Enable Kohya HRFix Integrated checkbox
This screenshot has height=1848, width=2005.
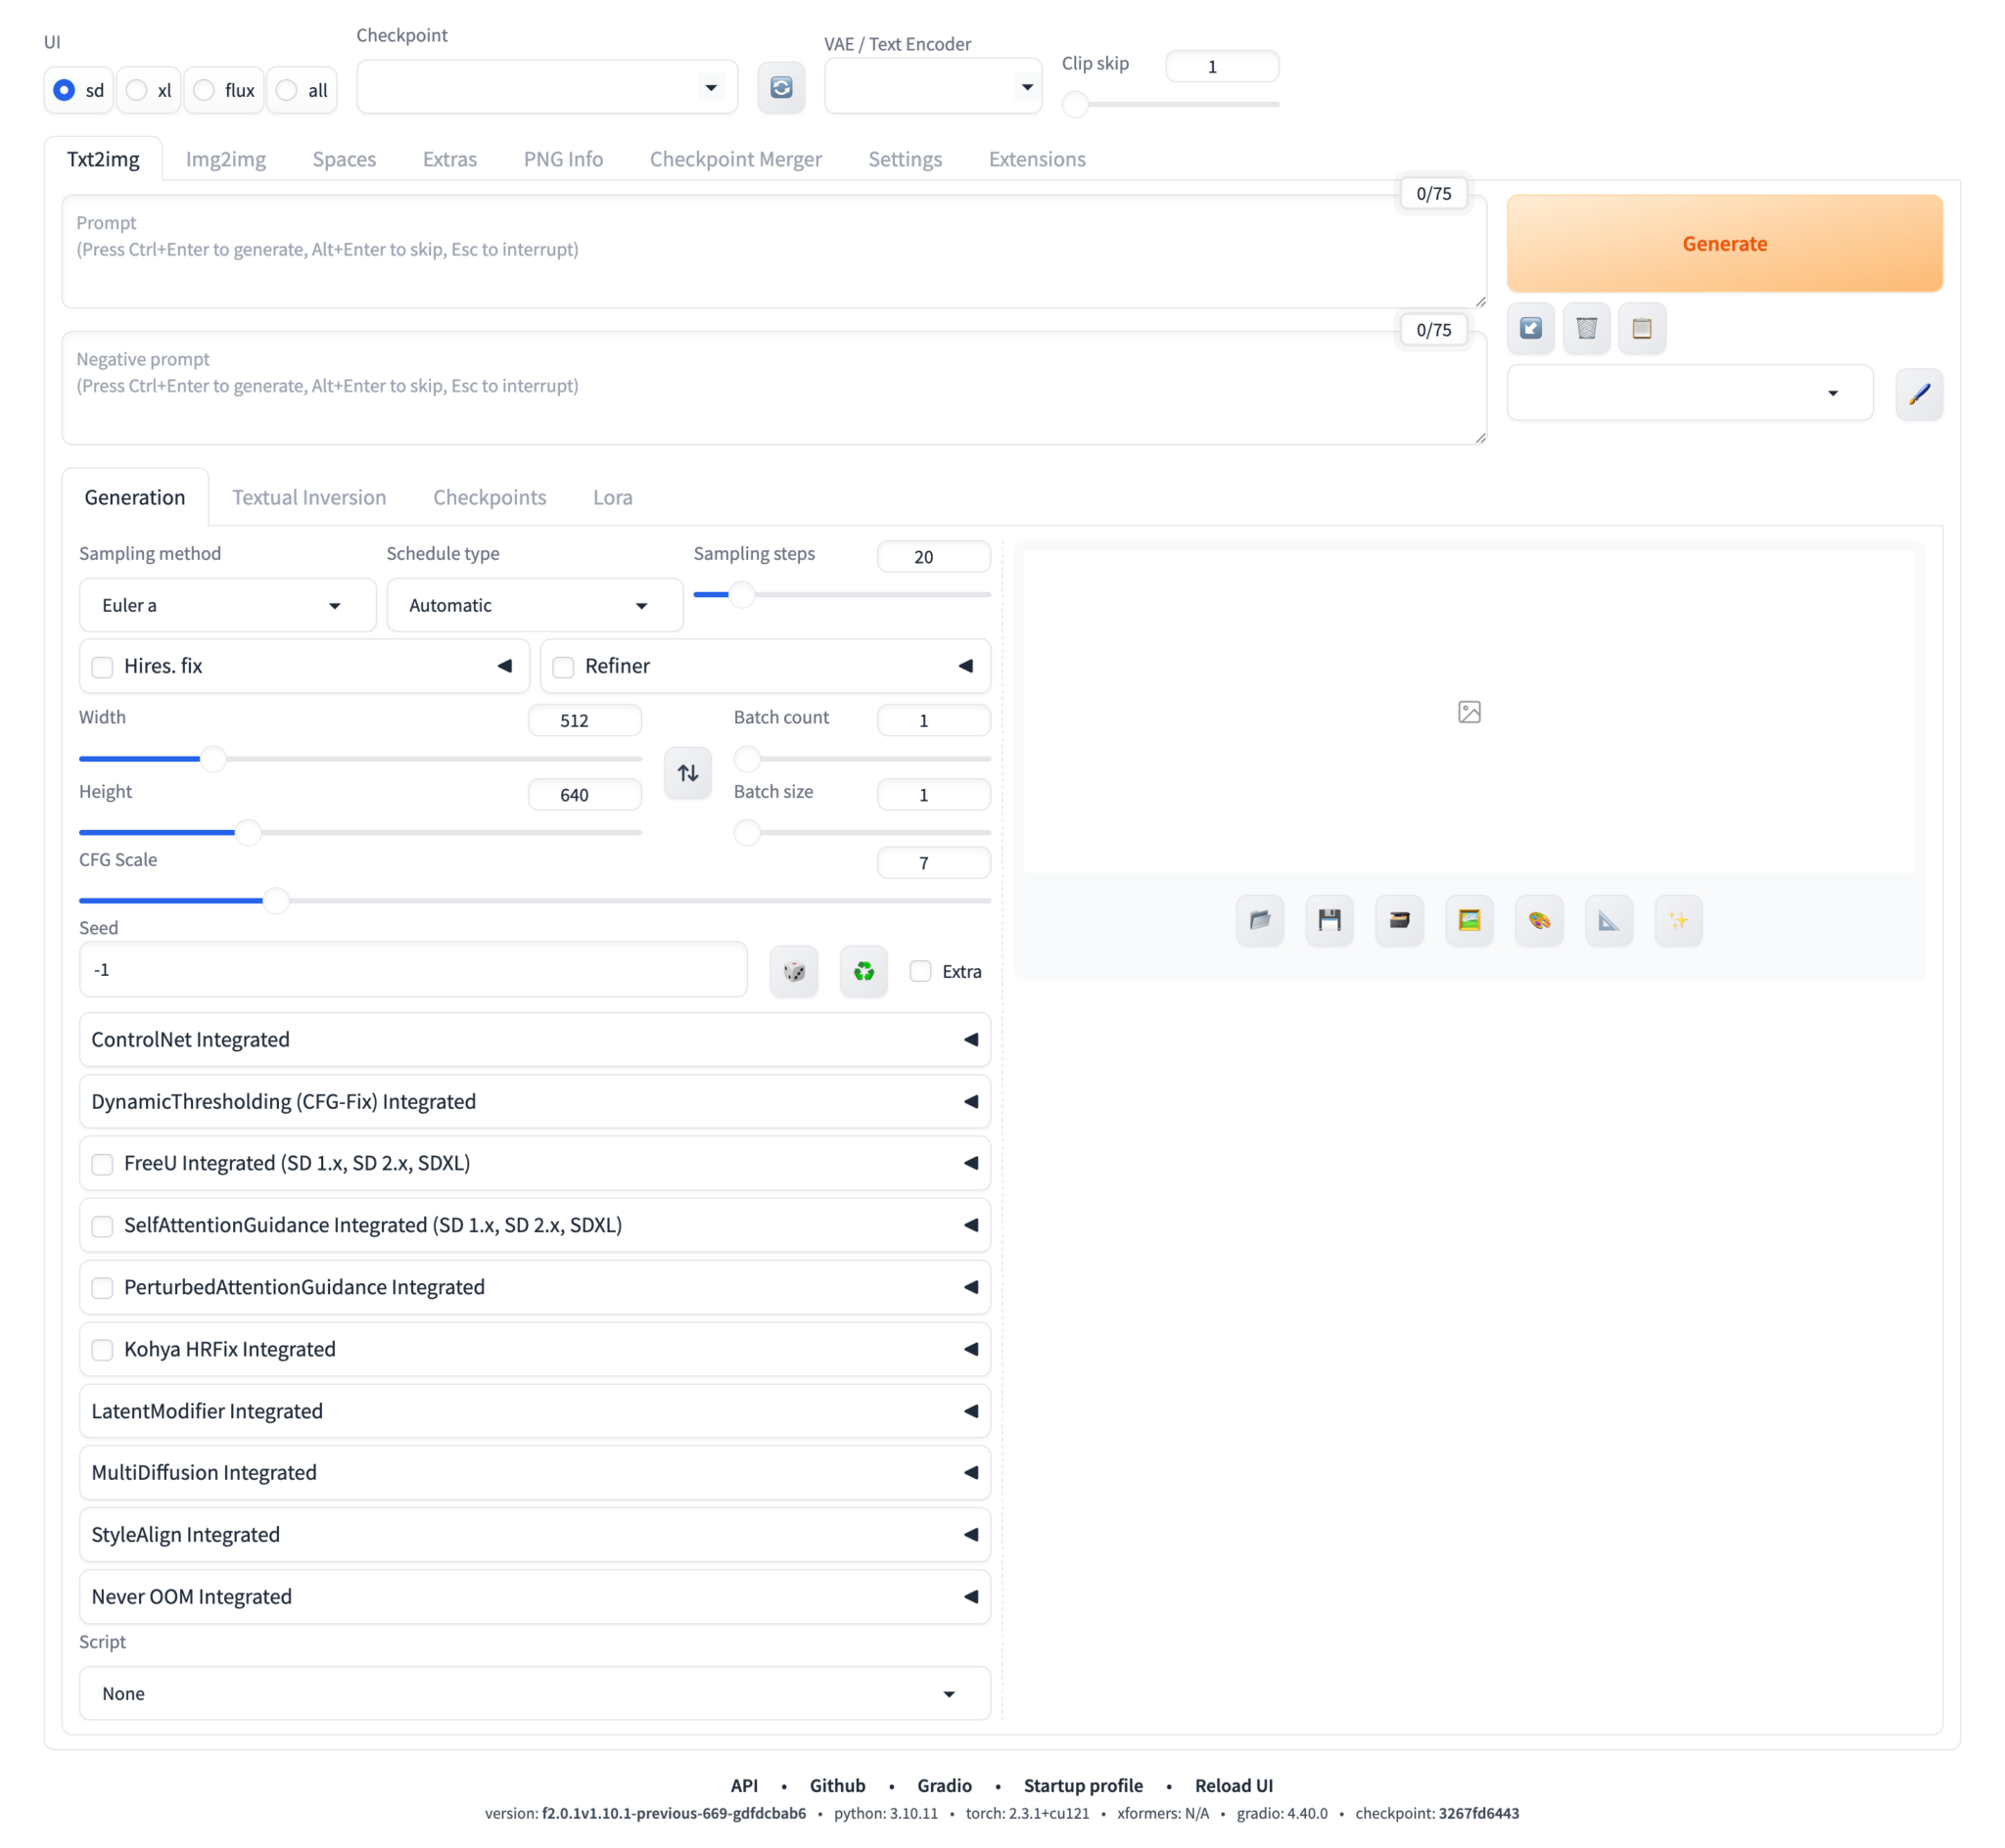(102, 1350)
